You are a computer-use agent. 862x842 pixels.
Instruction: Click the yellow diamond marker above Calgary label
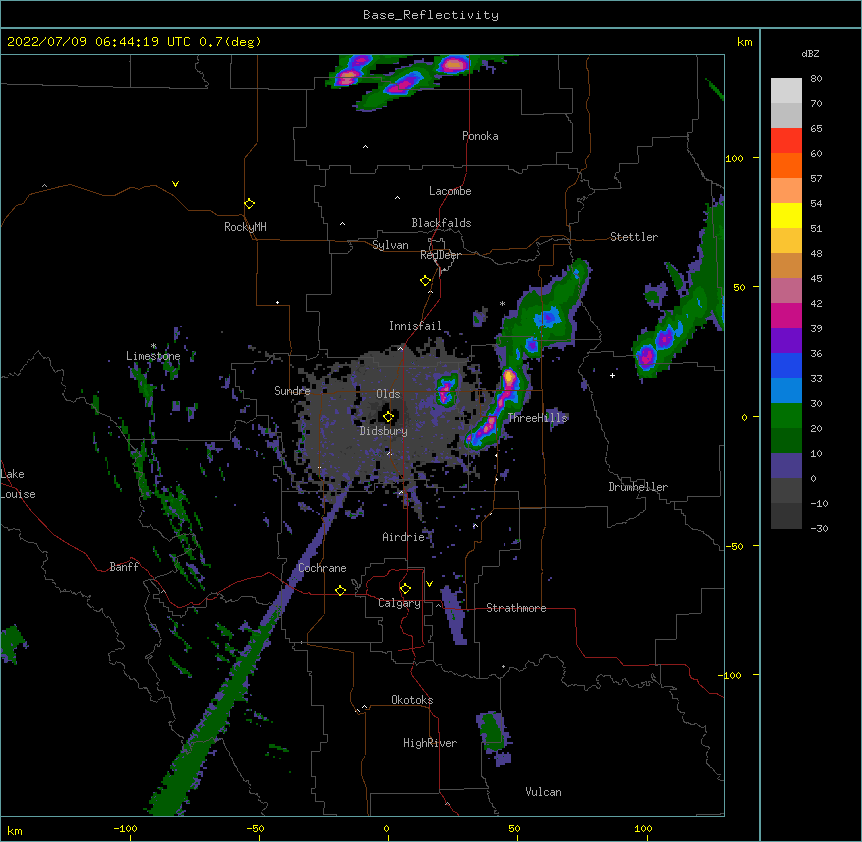pyautogui.click(x=405, y=589)
